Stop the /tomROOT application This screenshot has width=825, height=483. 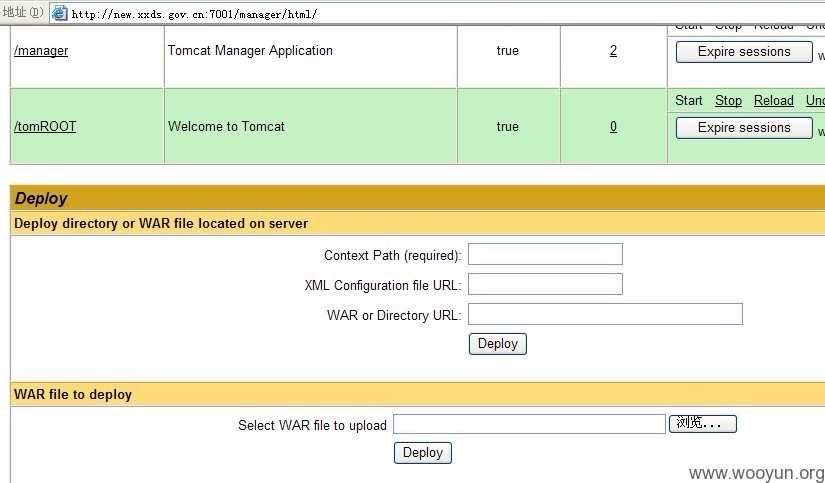[x=728, y=100]
